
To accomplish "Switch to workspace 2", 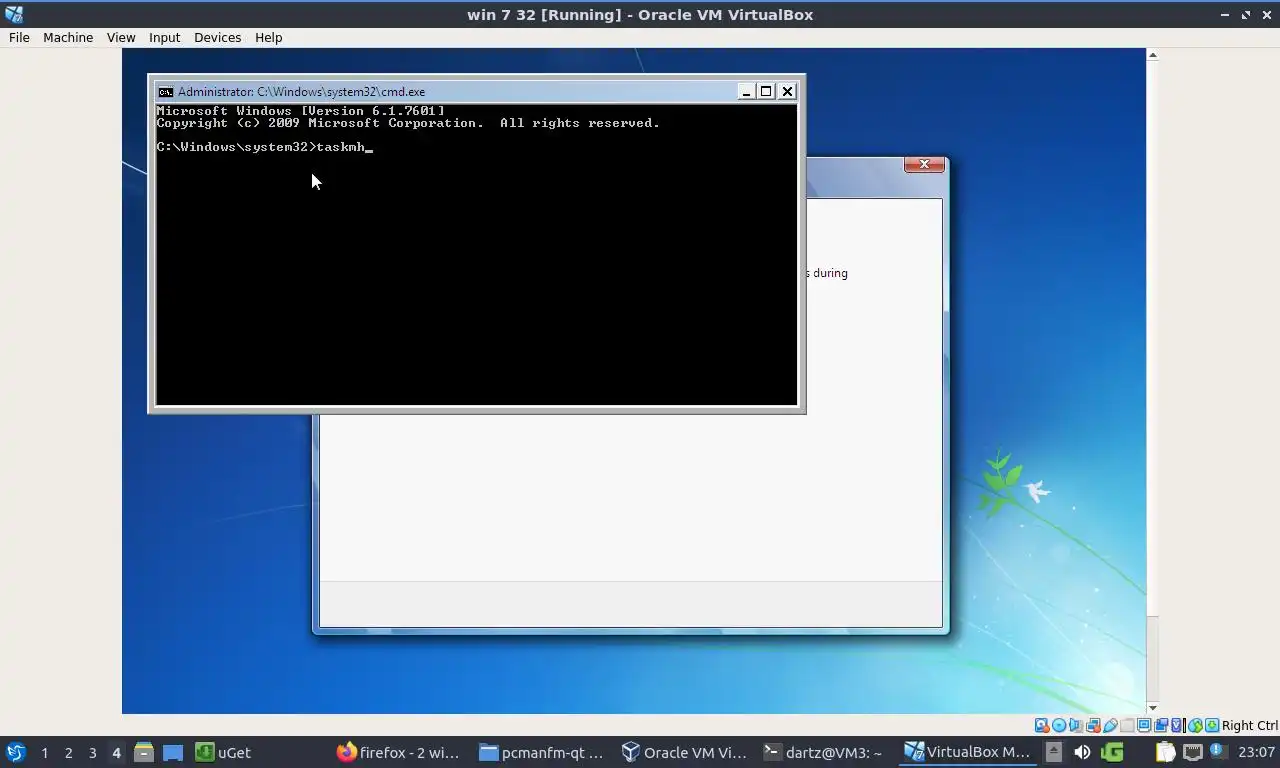I will (x=68, y=752).
